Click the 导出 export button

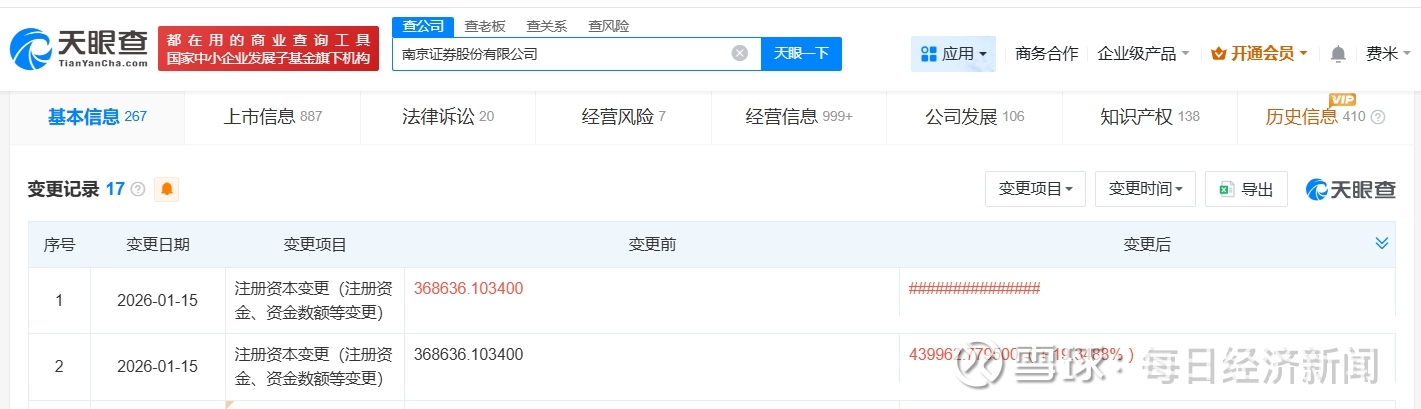pos(1246,189)
